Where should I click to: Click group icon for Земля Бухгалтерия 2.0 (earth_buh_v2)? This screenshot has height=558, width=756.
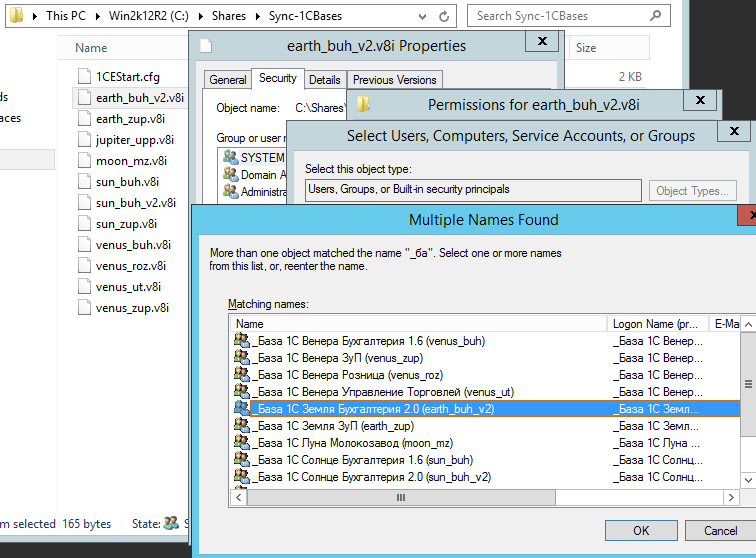tap(242, 408)
